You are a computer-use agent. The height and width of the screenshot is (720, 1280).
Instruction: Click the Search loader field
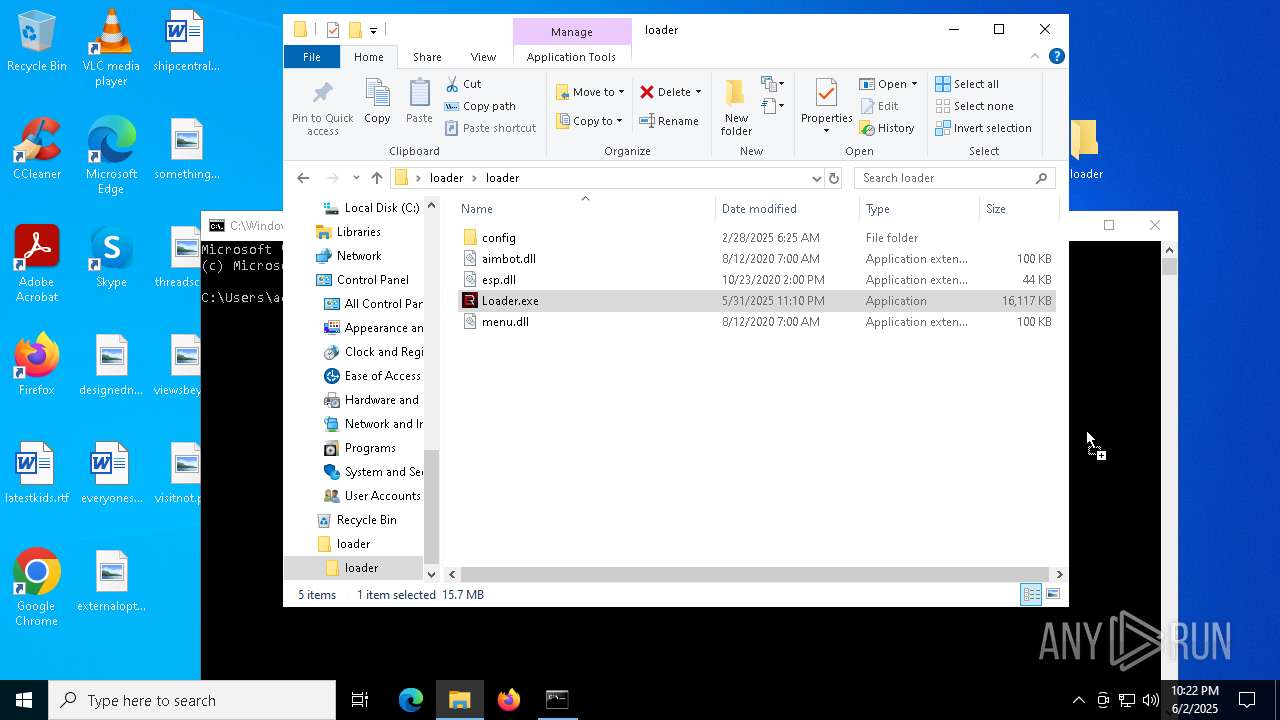point(955,178)
